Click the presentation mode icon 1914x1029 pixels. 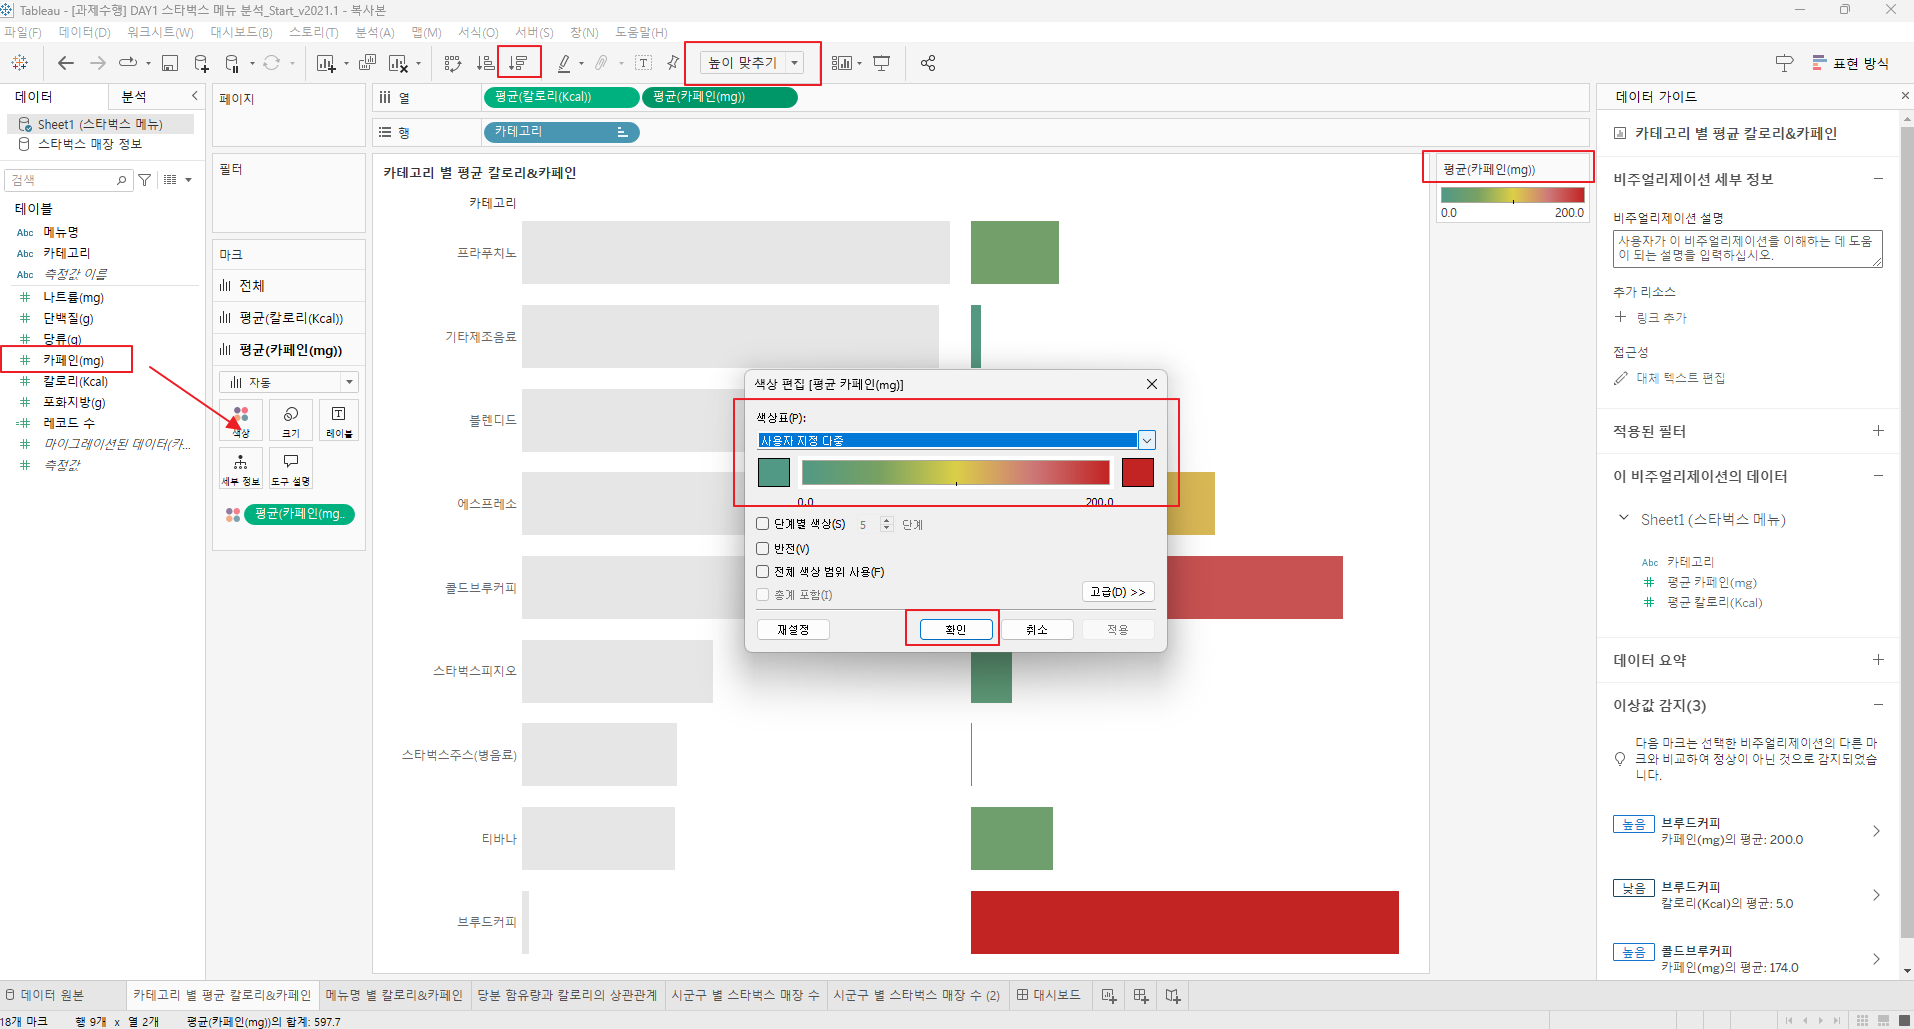(x=881, y=63)
